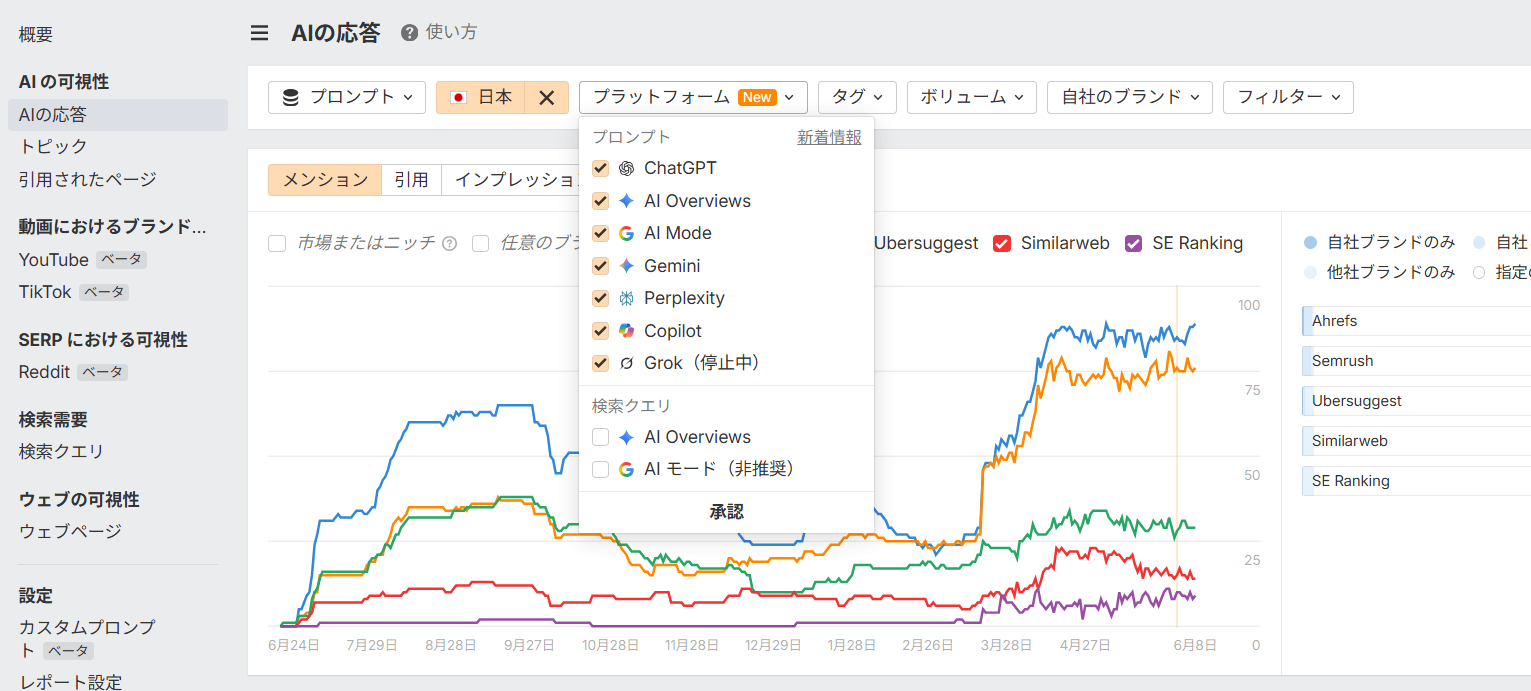Click the Gemini star icon
This screenshot has width=1531, height=691.
pos(627,266)
